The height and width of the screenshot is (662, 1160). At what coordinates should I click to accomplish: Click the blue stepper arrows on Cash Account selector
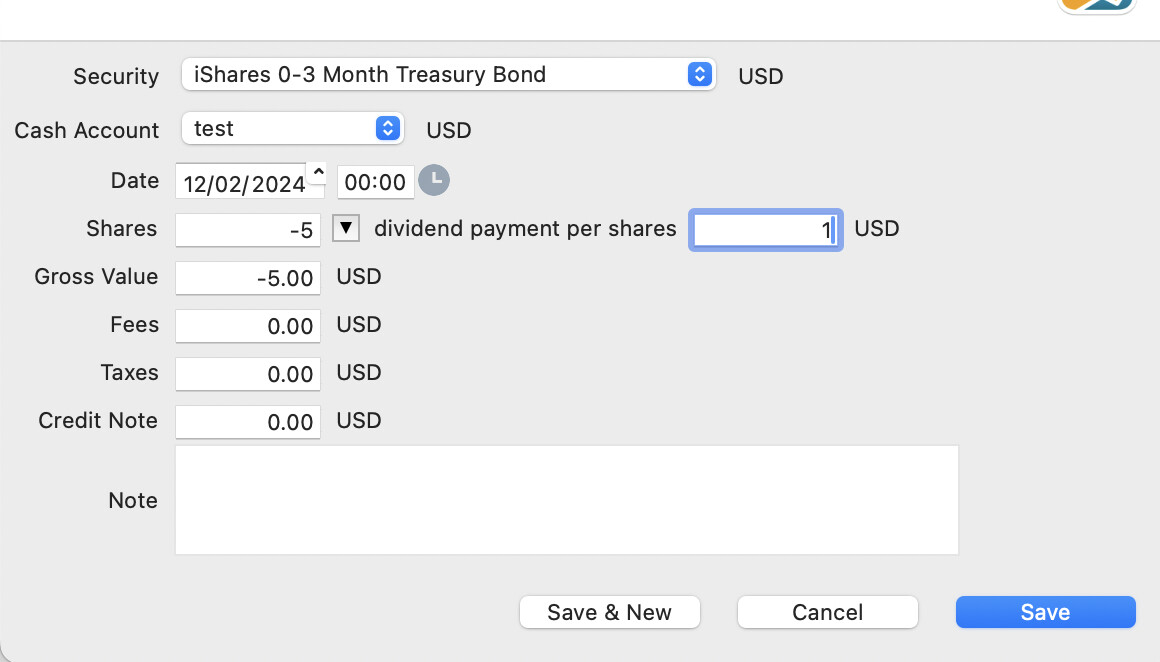(388, 128)
